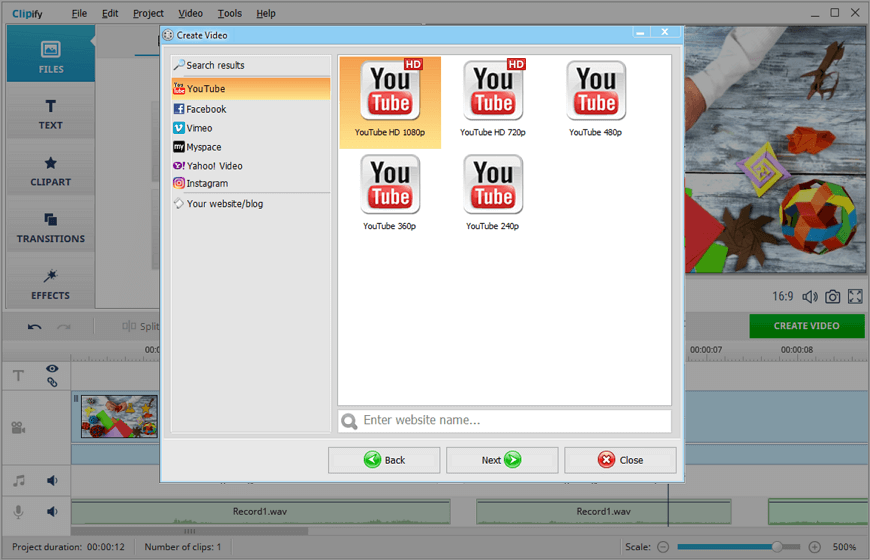Minimize the Create Video dialog
Viewport: 870px width, 560px height.
coord(640,33)
